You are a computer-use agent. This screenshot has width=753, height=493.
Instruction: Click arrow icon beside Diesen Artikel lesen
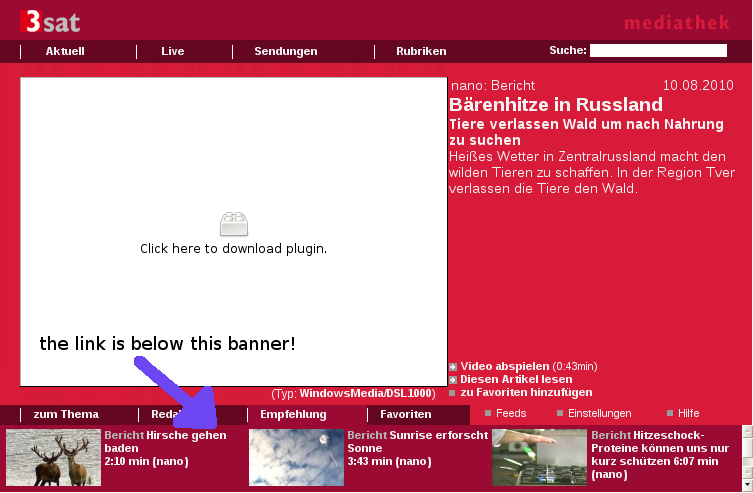point(453,380)
